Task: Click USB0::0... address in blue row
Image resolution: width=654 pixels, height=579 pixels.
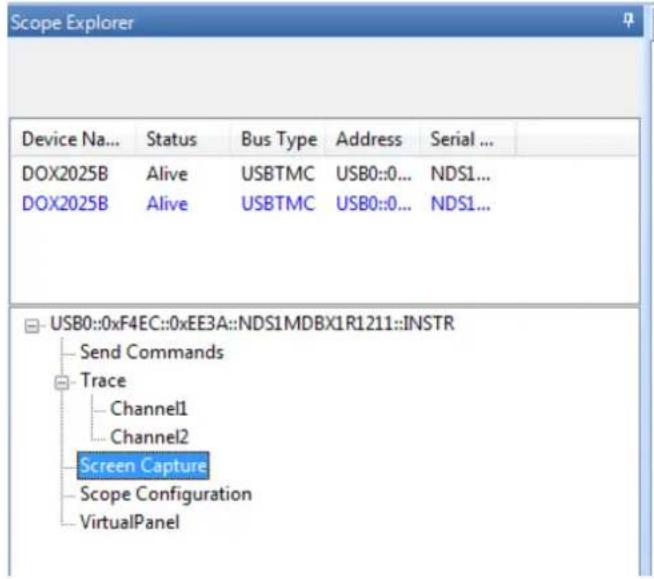Action: click(x=374, y=204)
